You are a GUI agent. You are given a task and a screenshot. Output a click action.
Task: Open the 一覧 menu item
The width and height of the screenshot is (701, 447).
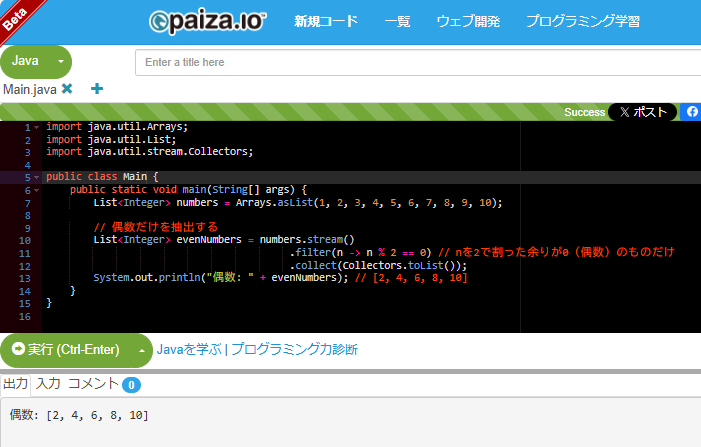[397, 21]
